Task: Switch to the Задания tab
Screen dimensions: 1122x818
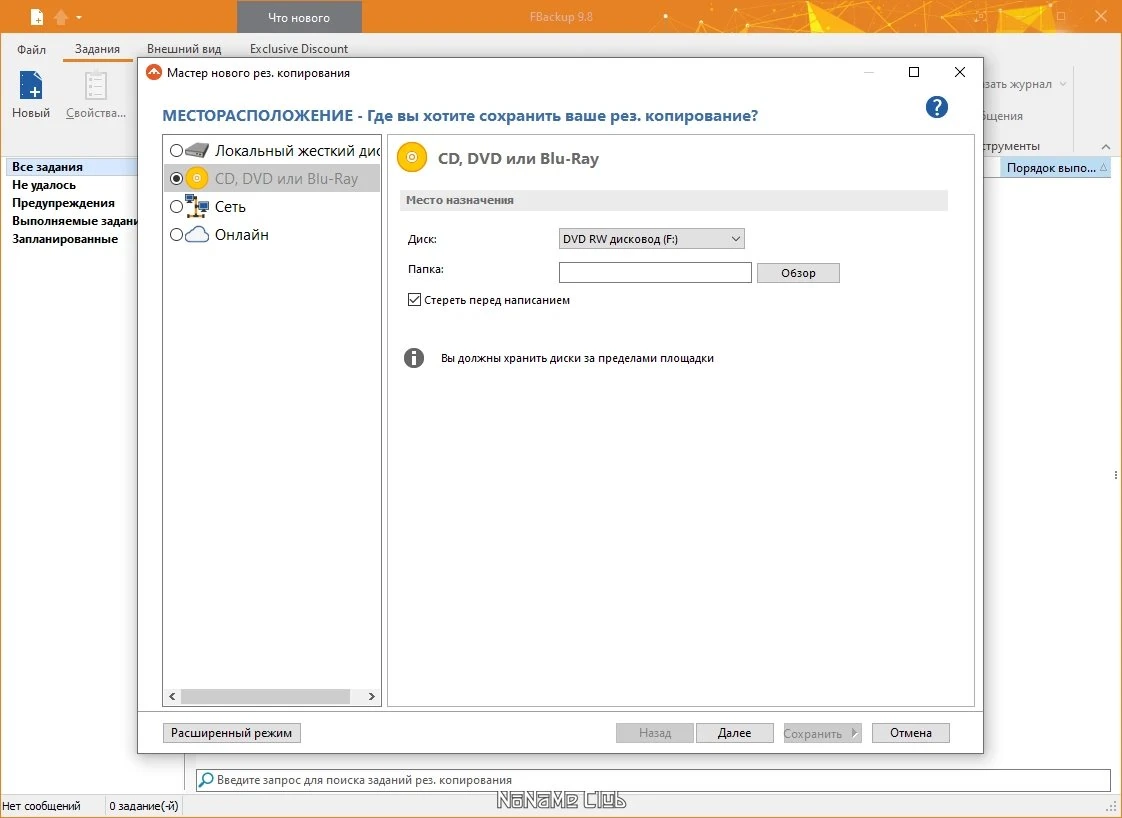Action: coord(97,49)
